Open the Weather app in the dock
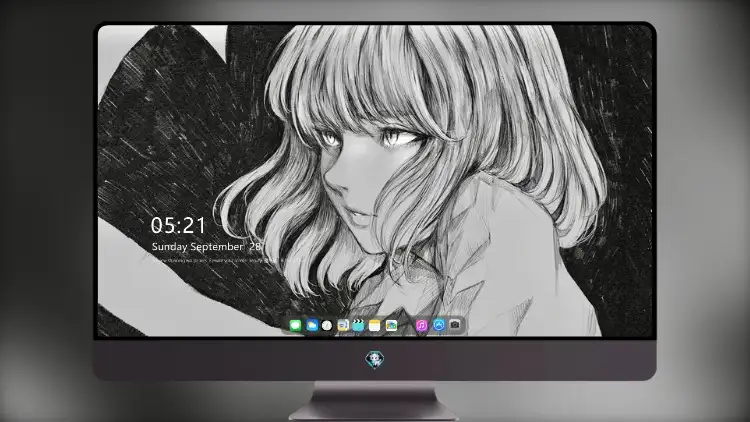The image size is (750, 422). 312,326
